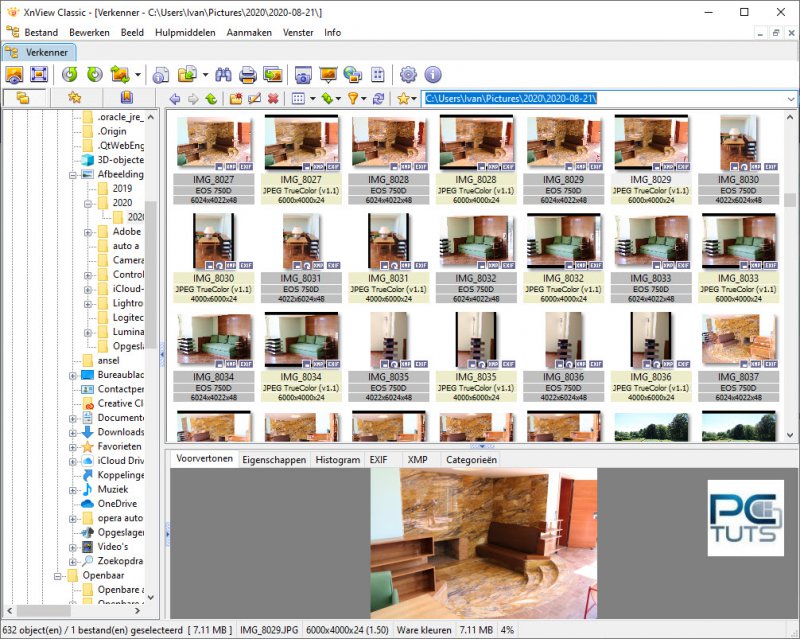Switch to the Histogram tab

click(x=337, y=459)
